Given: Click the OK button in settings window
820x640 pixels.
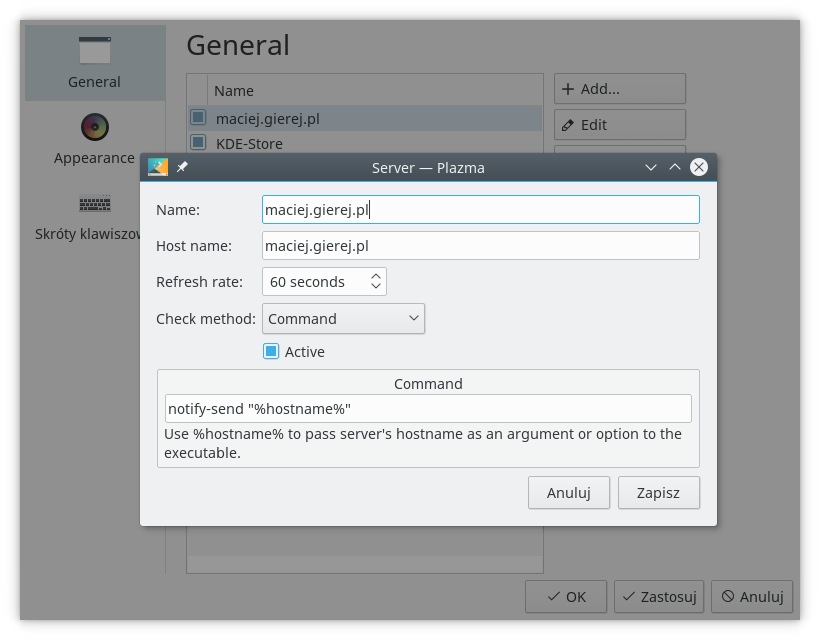Looking at the screenshot, I should click(566, 597).
